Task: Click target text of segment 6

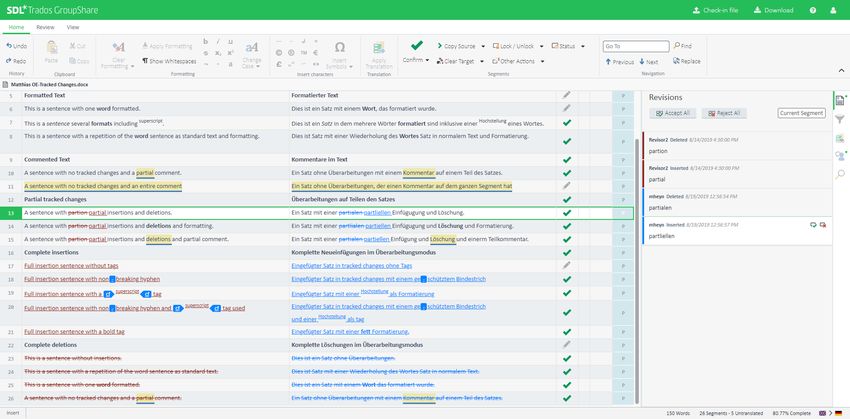Action: click(364, 108)
